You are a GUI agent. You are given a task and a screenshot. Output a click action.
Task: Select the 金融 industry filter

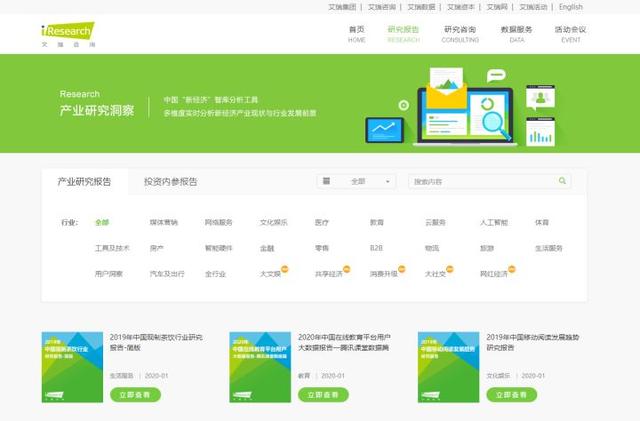(267, 247)
